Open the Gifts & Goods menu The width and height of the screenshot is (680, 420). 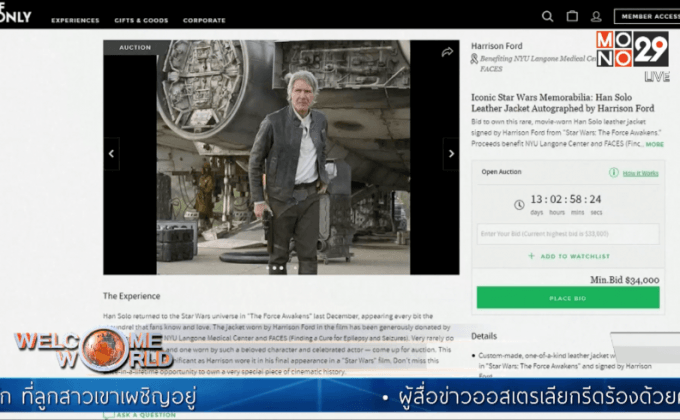140,20
